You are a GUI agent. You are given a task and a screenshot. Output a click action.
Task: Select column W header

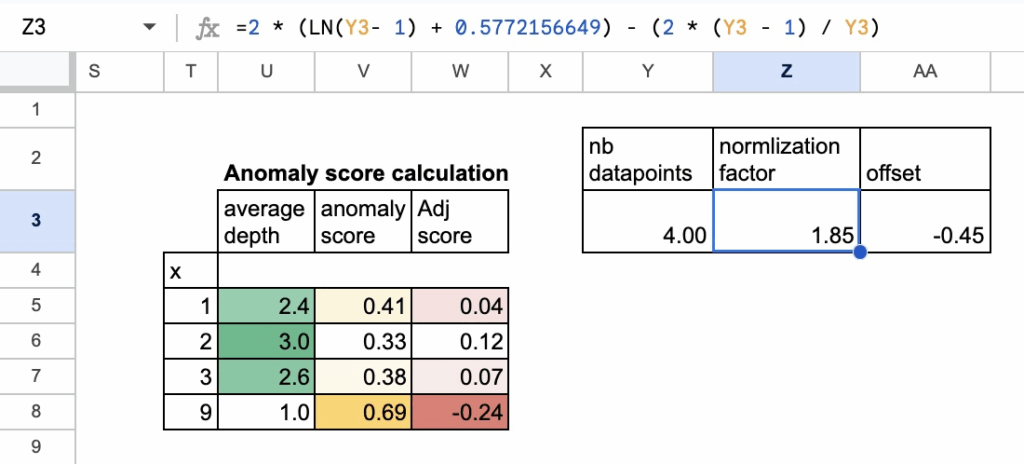(460, 71)
